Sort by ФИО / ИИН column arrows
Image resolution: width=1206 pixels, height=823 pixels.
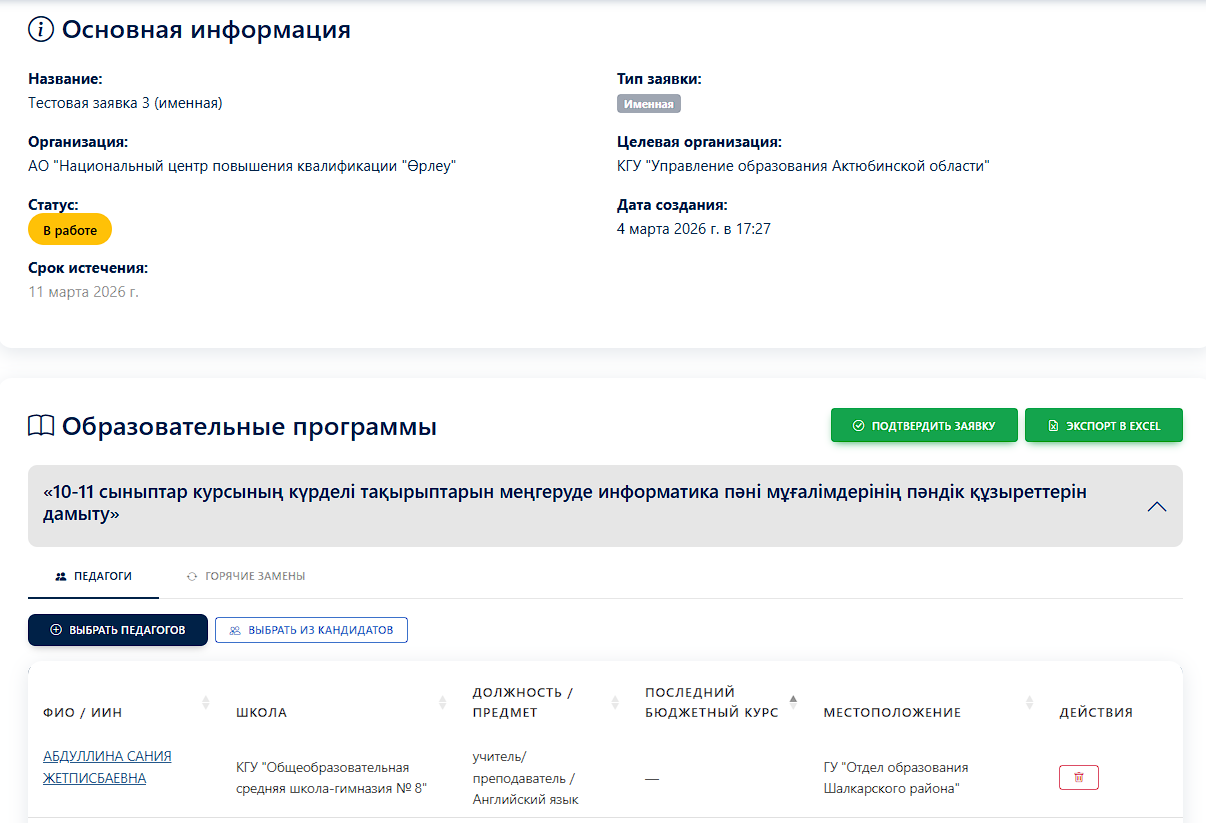206,703
